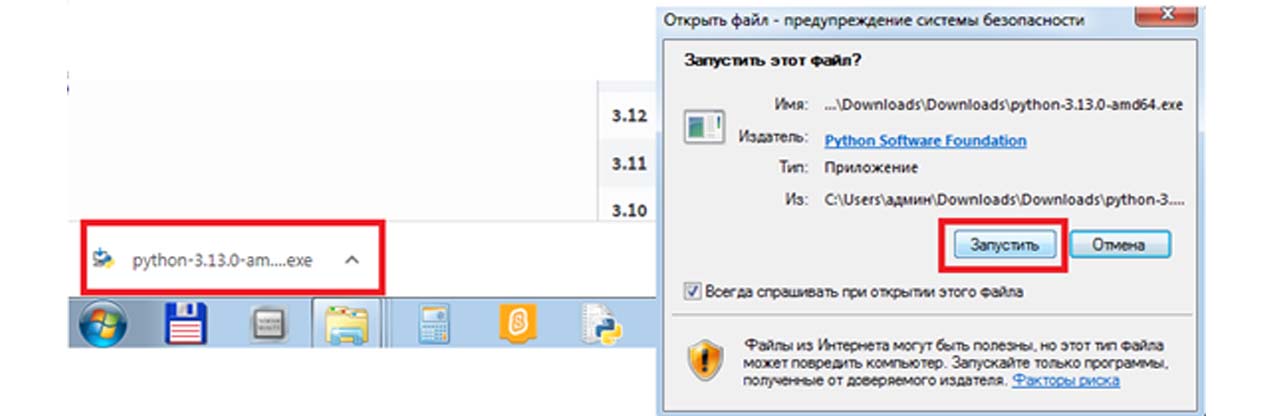Image resolution: width=1280 pixels, height=416 pixels.
Task: Open File Explorer from the taskbar
Action: point(345,325)
